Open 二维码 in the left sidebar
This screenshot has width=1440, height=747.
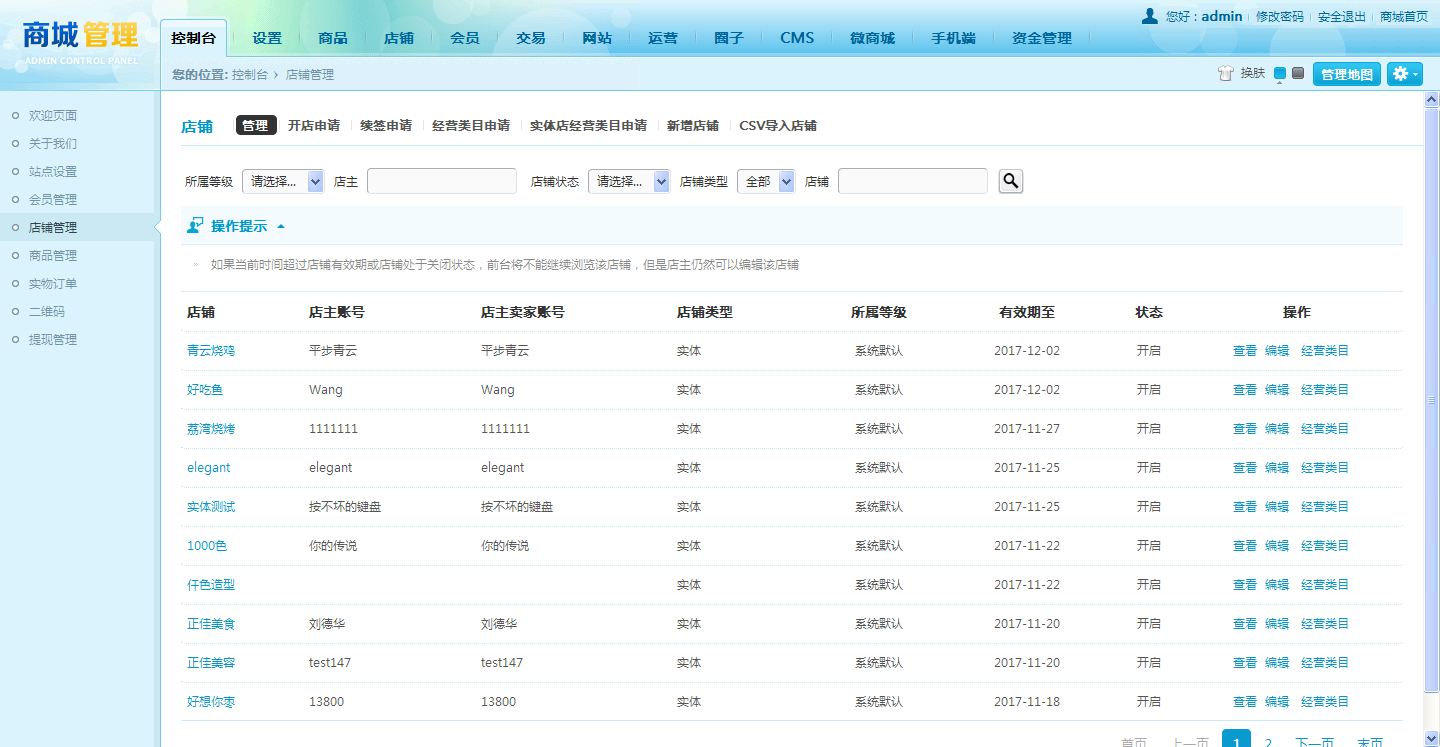tap(47, 312)
